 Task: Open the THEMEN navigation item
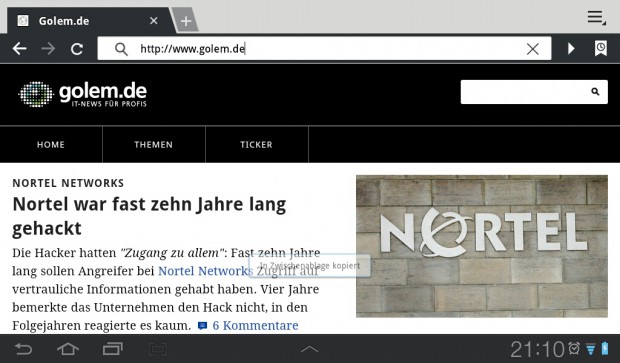click(x=153, y=145)
